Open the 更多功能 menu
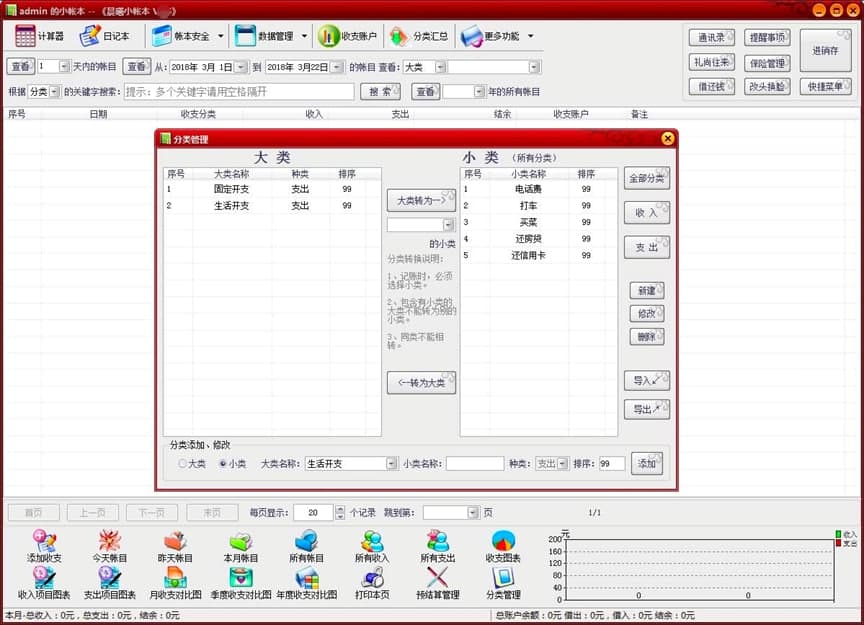 [497, 36]
